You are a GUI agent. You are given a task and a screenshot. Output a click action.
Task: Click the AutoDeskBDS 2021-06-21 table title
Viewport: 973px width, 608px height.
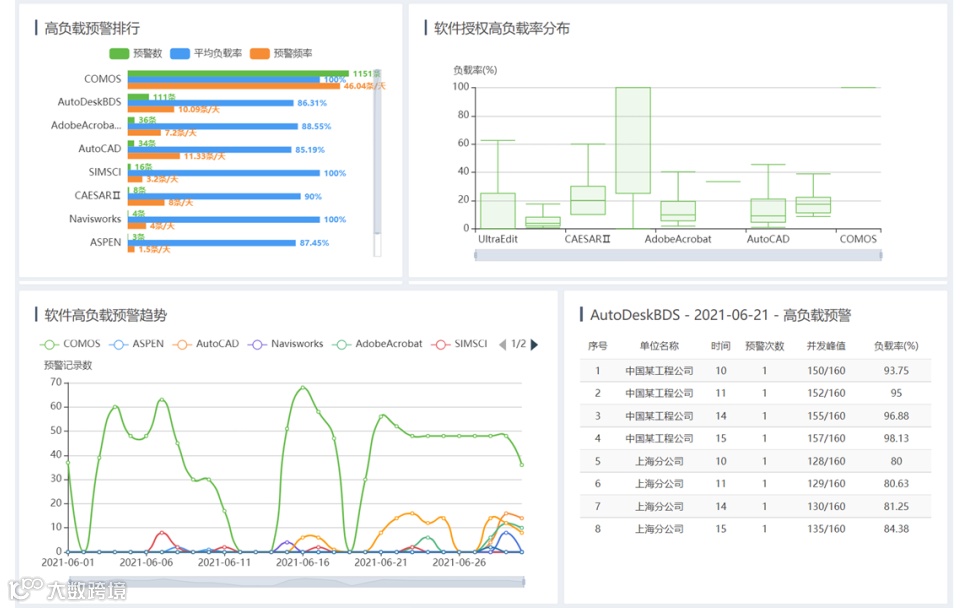720,315
